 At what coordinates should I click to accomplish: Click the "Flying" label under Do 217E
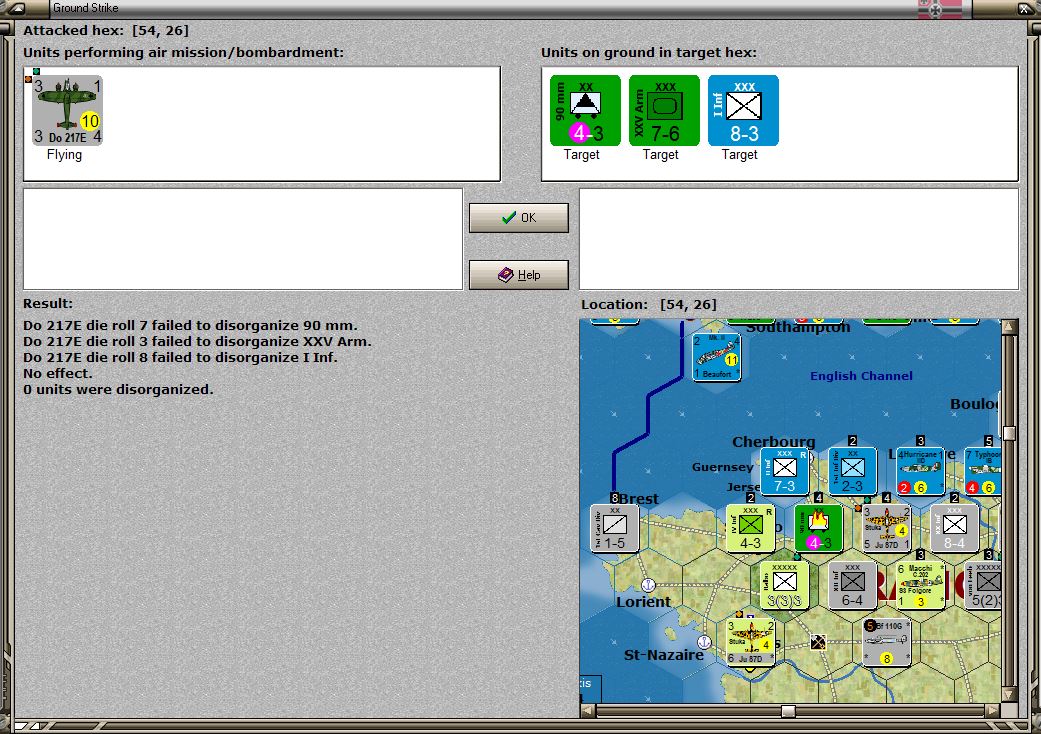(64, 155)
